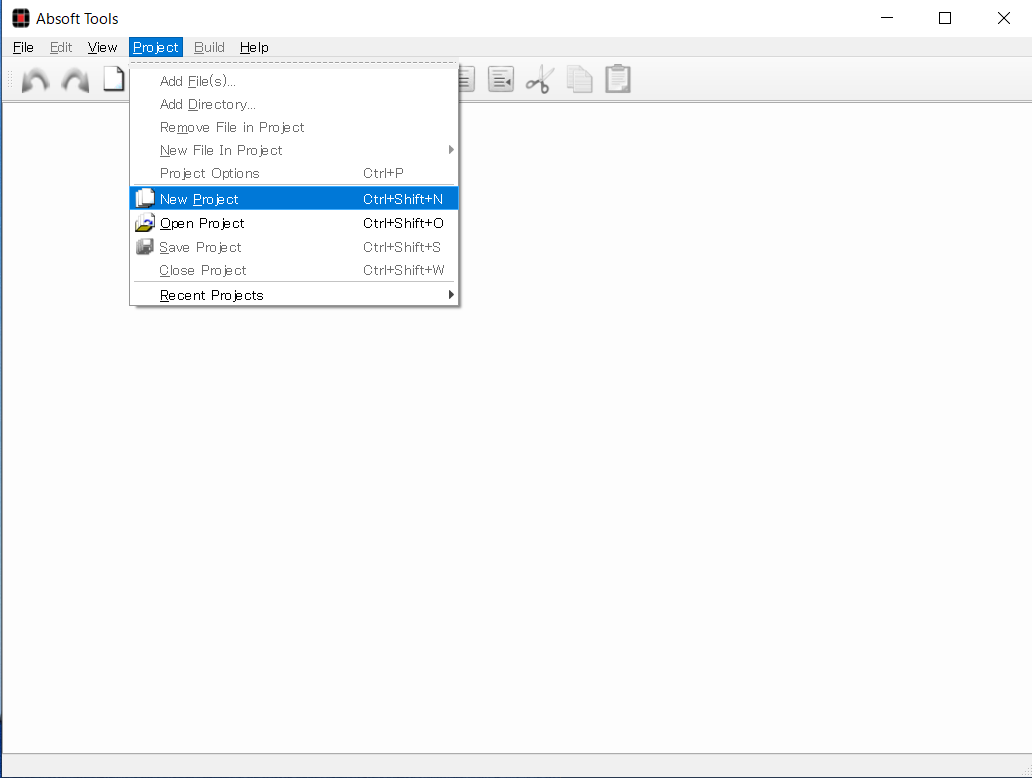Close the open Project menu
Viewport: 1032px width, 778px height.
pyautogui.click(x=155, y=47)
